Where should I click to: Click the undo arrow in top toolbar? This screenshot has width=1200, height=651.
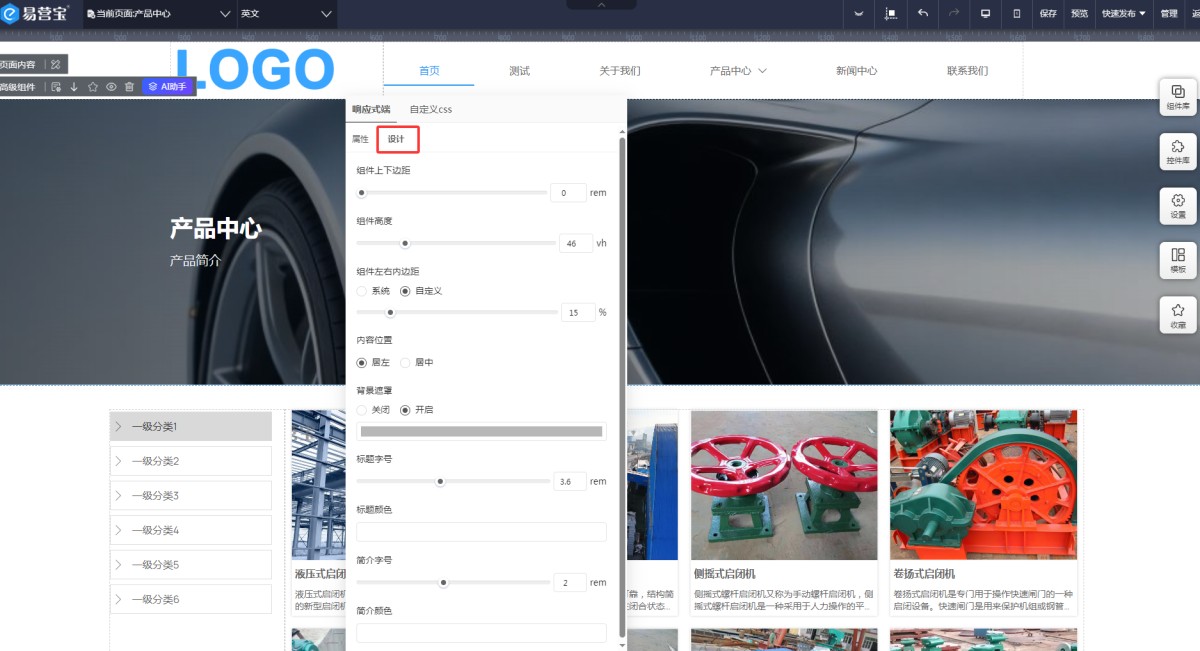[x=922, y=14]
